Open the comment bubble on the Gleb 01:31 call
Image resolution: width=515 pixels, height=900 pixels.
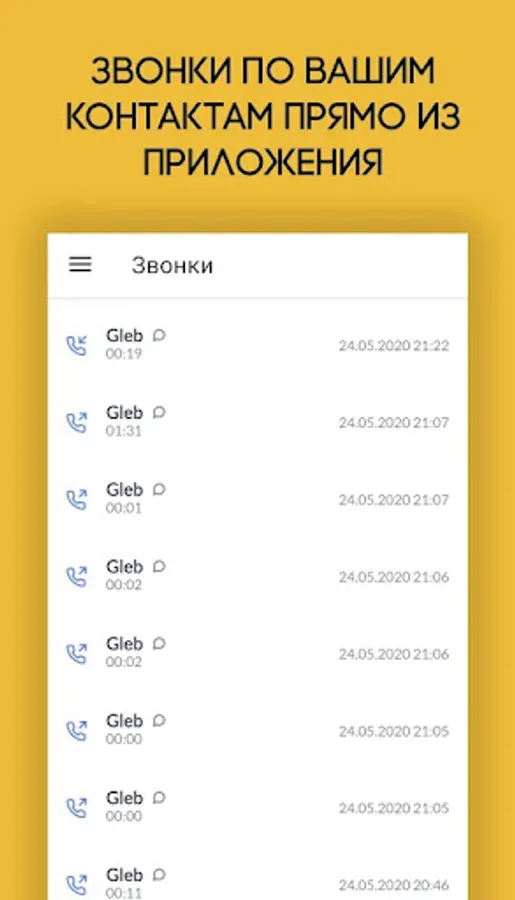(x=159, y=412)
